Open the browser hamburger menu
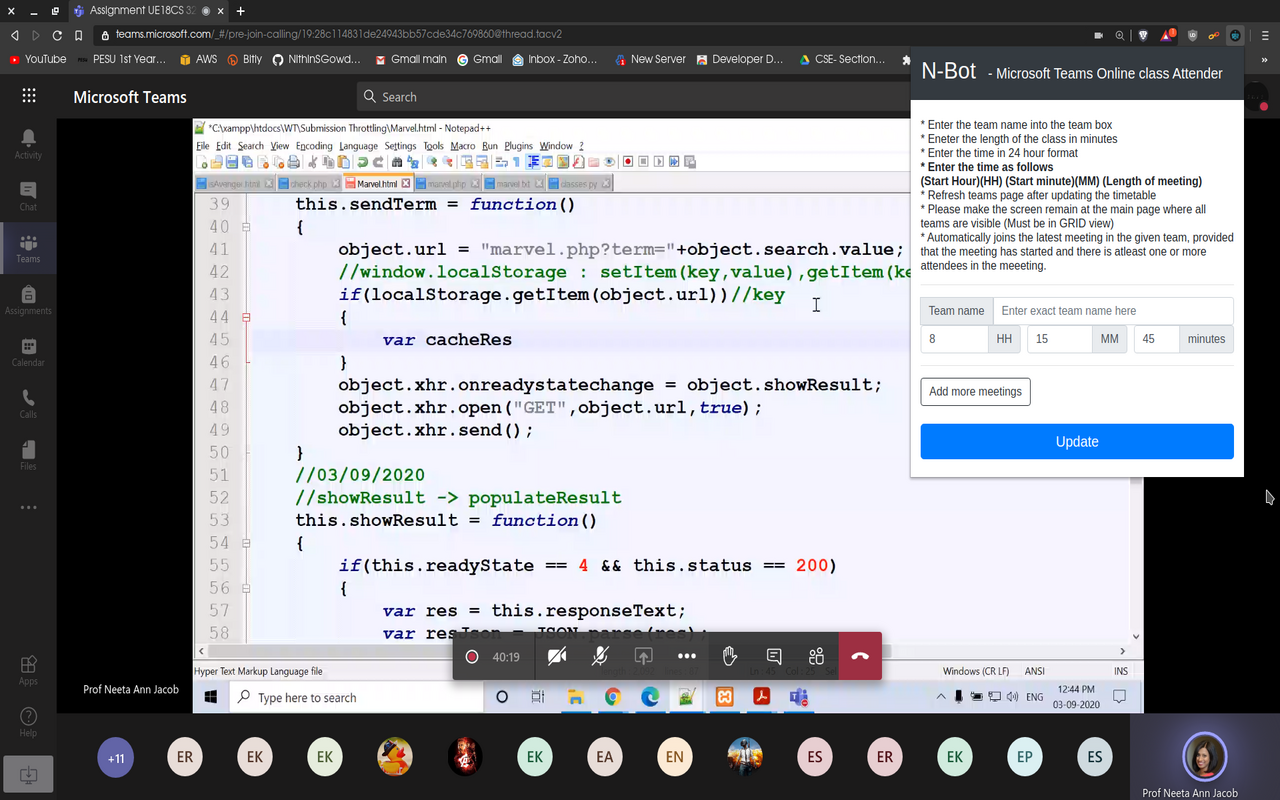 click(1264, 35)
